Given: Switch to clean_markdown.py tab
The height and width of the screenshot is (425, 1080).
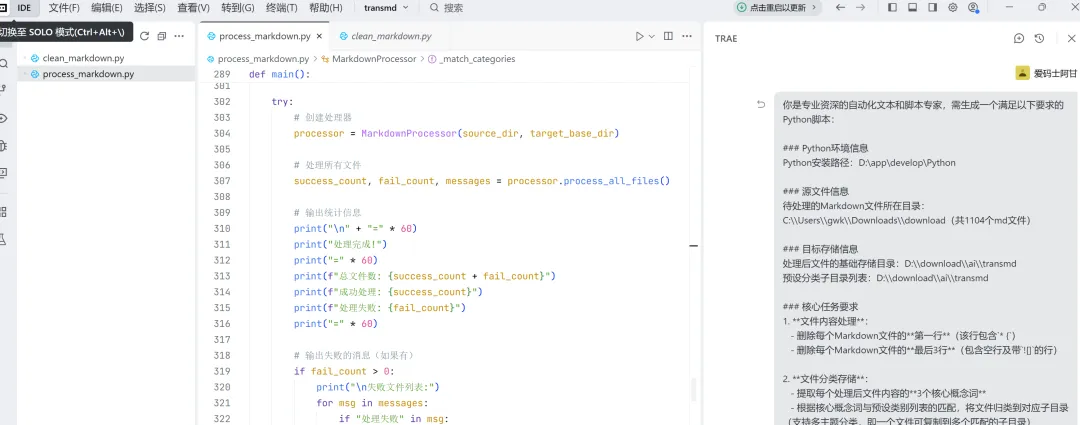Looking at the screenshot, I should (x=391, y=37).
